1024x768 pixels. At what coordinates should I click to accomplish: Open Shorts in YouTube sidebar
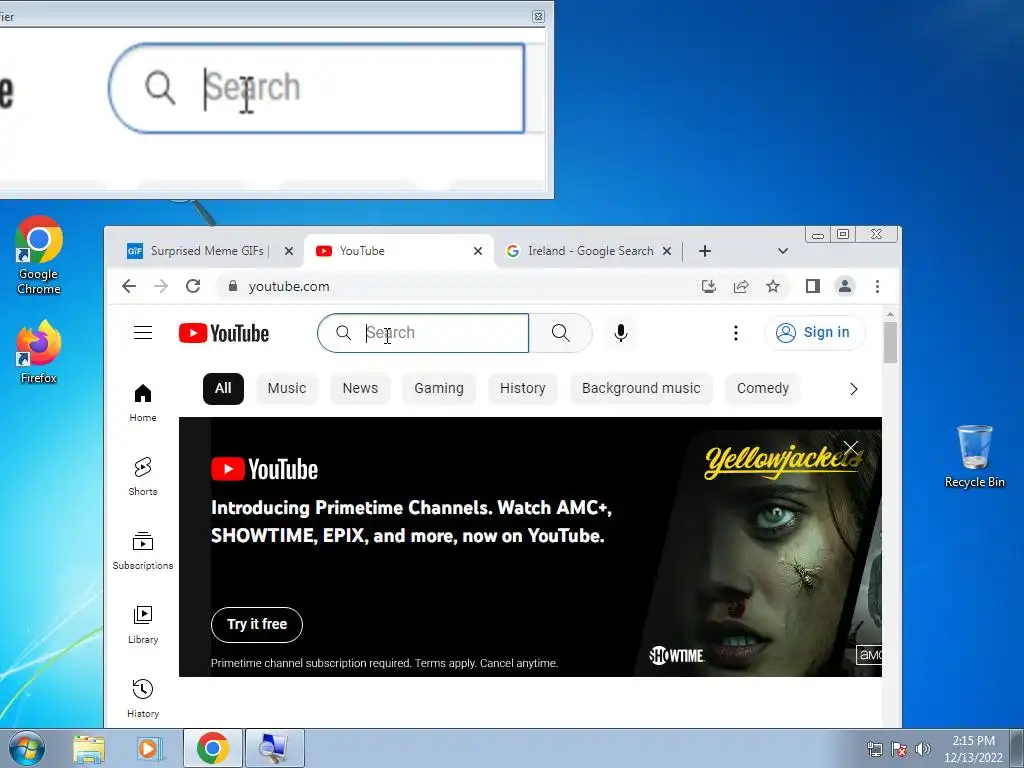(142, 477)
